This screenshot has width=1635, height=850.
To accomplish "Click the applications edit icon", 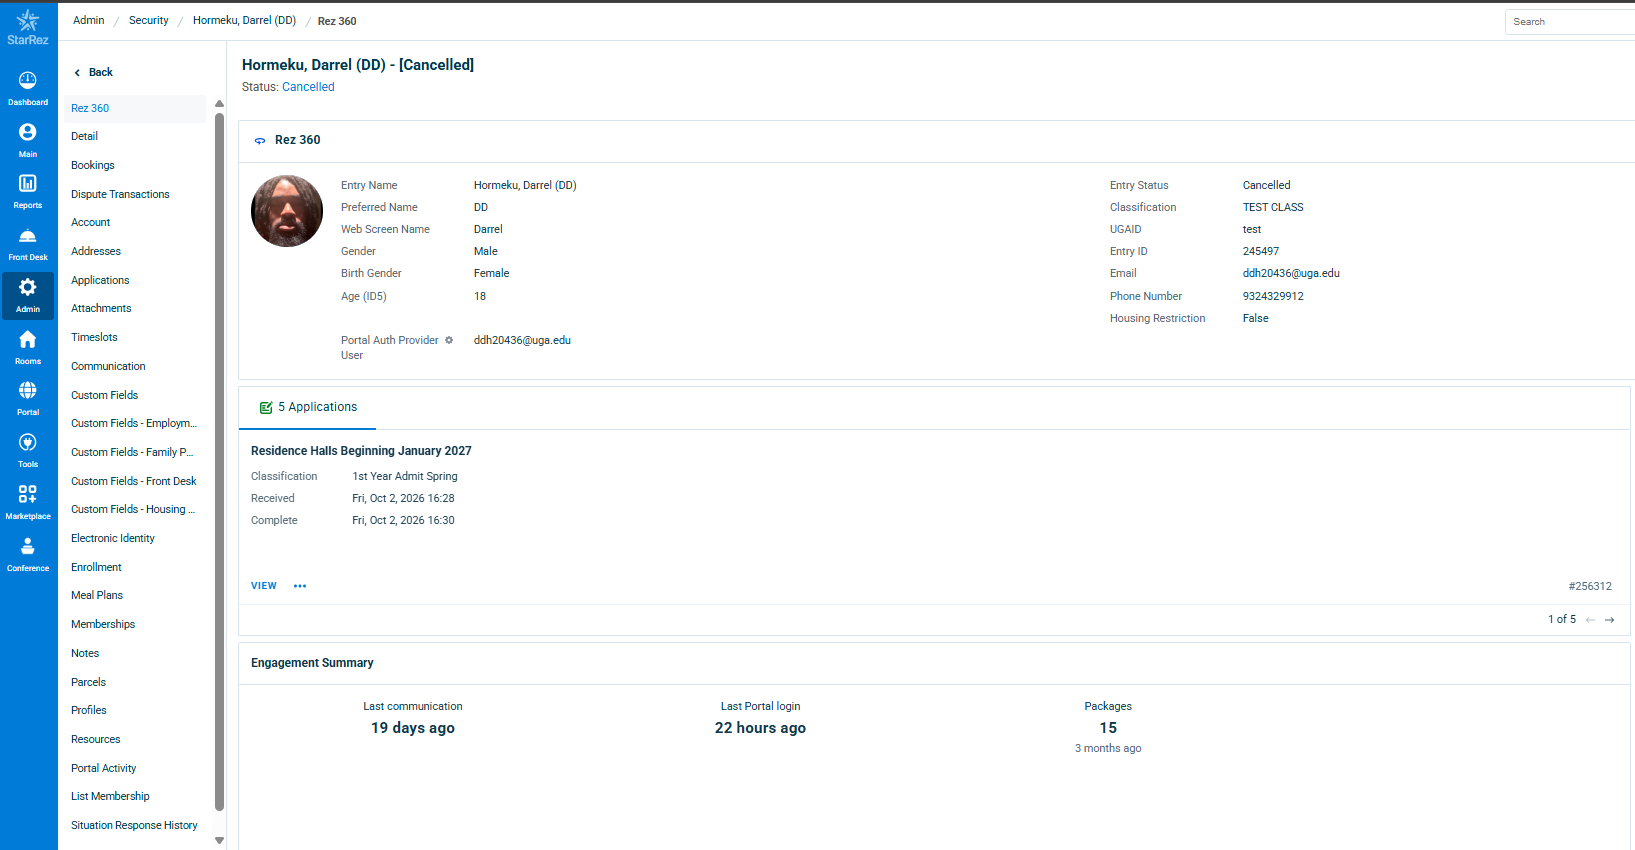I will (266, 408).
